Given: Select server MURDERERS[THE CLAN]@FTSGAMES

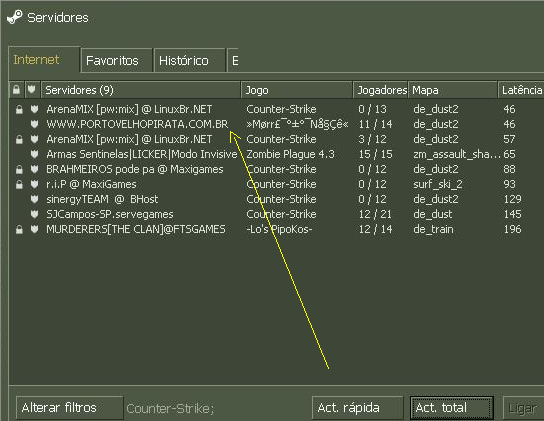Looking at the screenshot, I should click(x=136, y=229).
